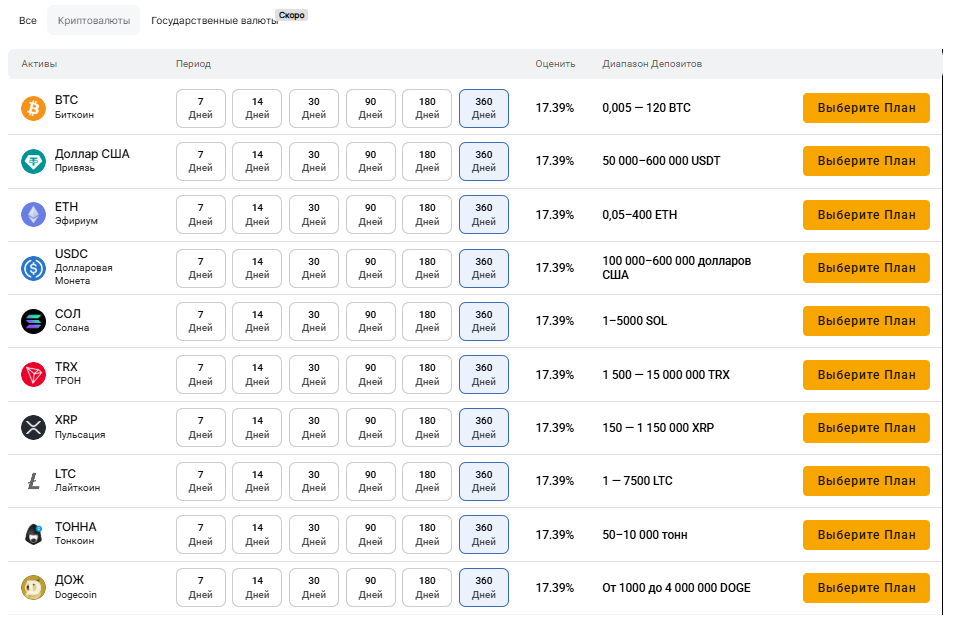
Task: Click the vertical scrollbar at right edge
Action: pyautogui.click(x=943, y=332)
